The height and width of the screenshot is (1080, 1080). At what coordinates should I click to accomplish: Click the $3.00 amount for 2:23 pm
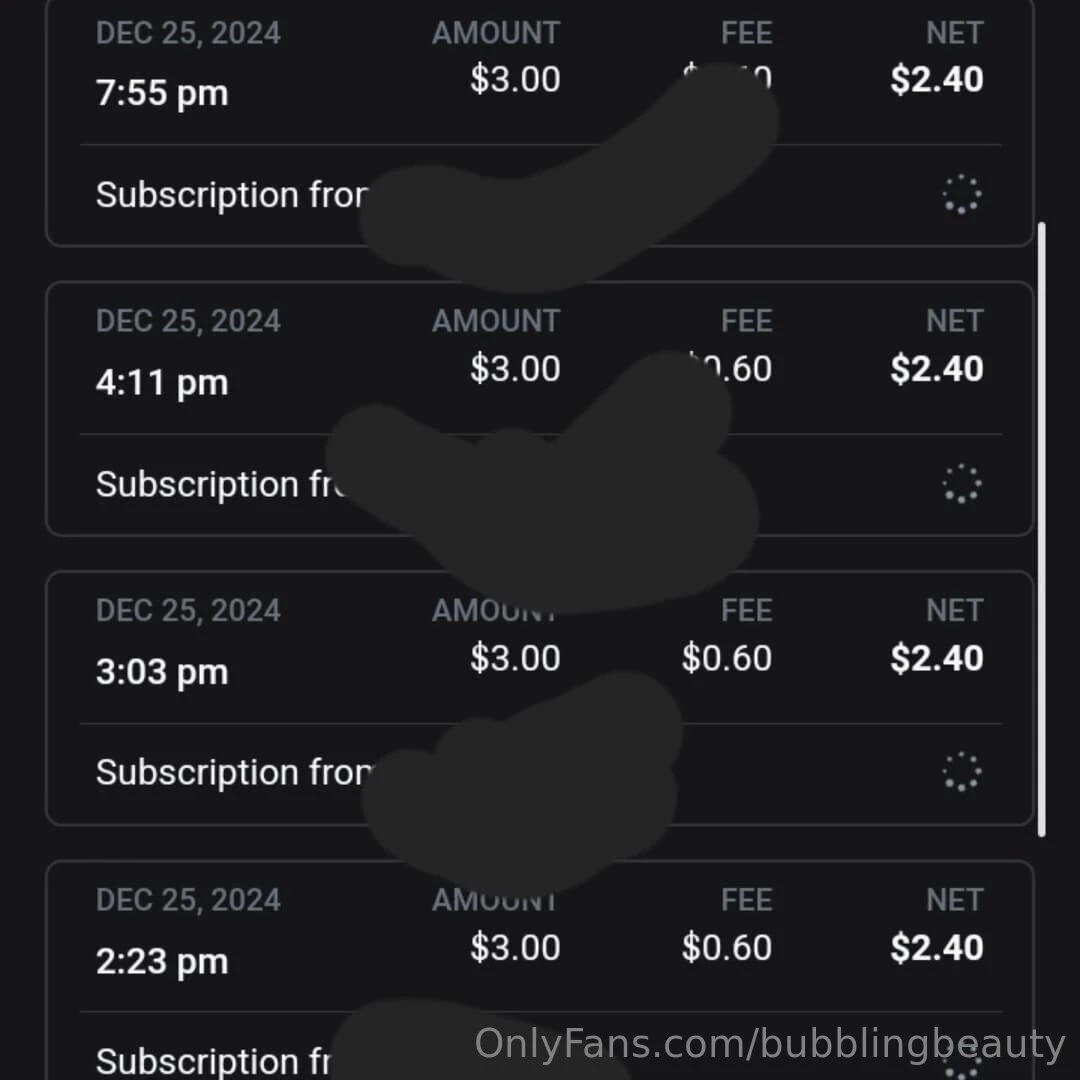click(515, 947)
